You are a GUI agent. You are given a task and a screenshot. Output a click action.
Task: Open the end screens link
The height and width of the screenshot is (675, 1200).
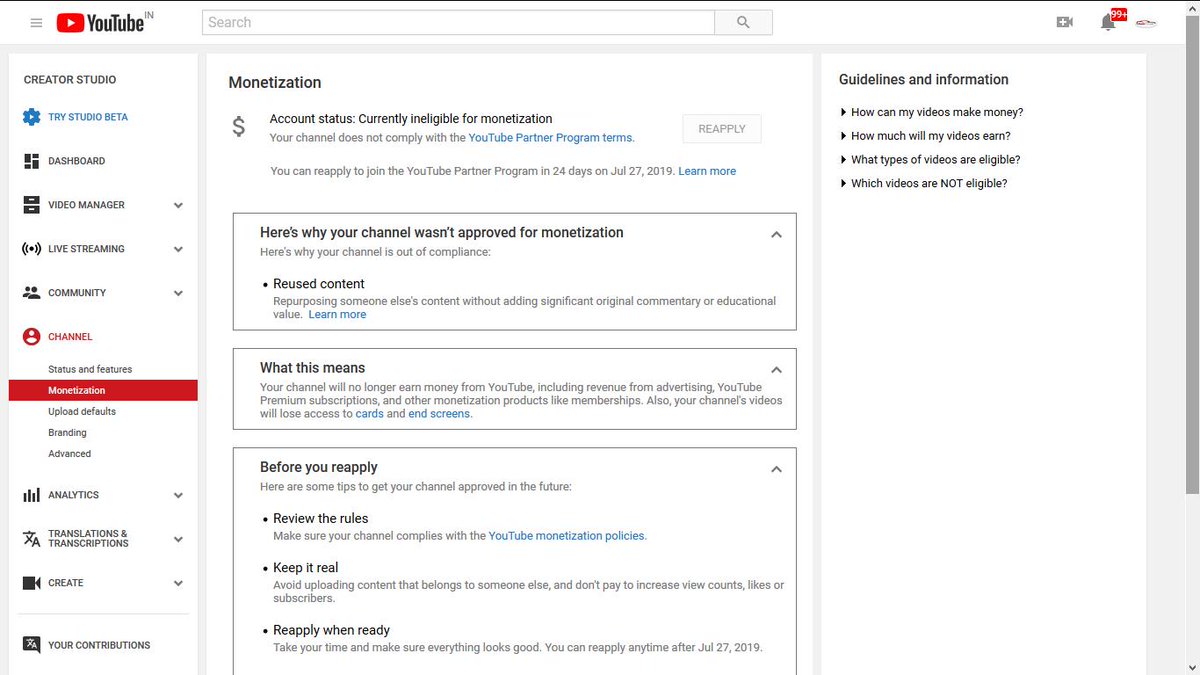(x=440, y=413)
